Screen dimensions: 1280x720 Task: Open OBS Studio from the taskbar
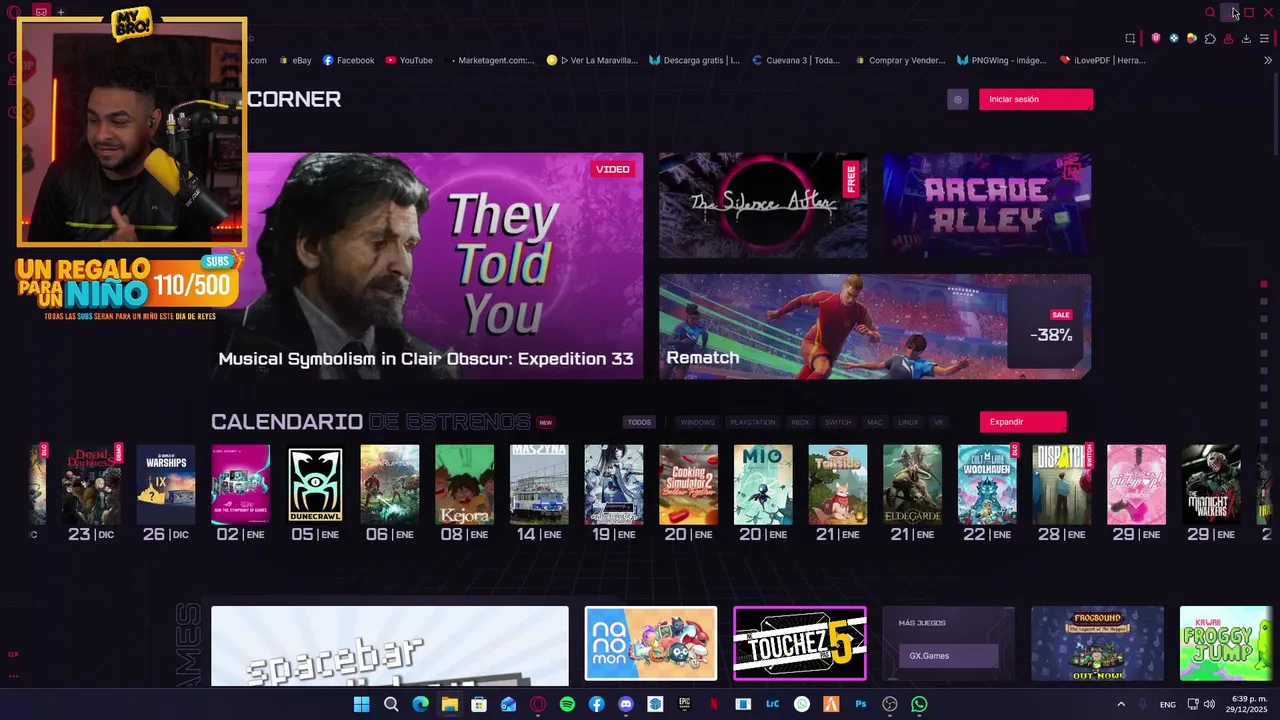tap(890, 704)
